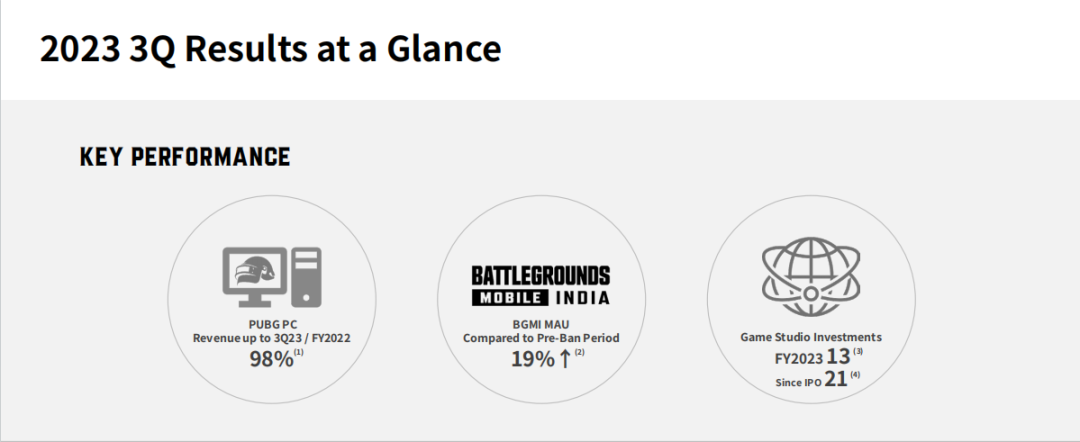Click footnote marker (2) after the arrow
Viewport: 1080px width, 442px height.
tap(579, 352)
